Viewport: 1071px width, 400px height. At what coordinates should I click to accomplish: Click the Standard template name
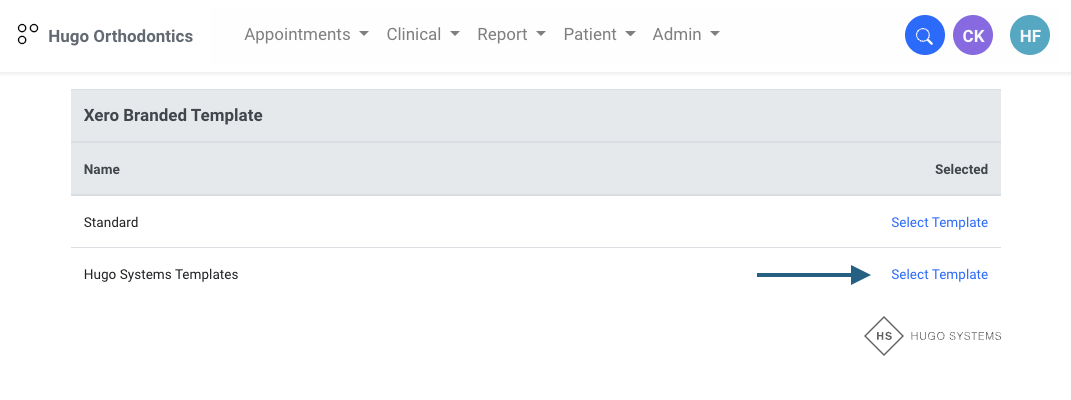tap(111, 222)
